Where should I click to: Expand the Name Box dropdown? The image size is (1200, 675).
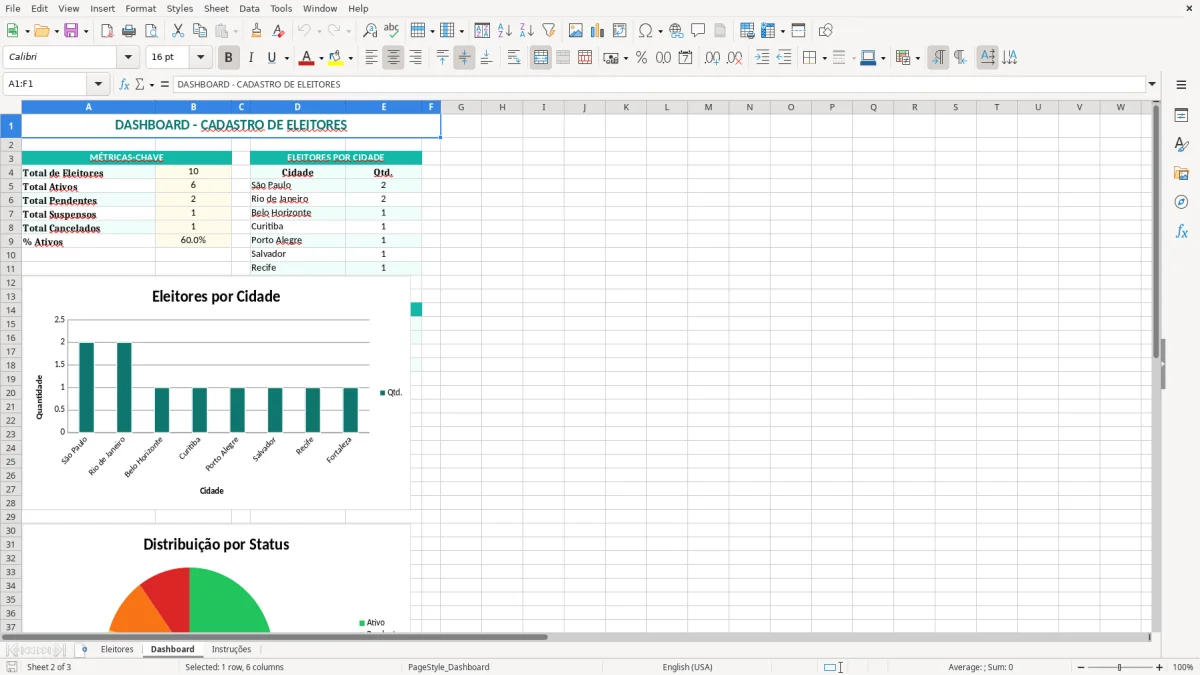click(x=98, y=84)
